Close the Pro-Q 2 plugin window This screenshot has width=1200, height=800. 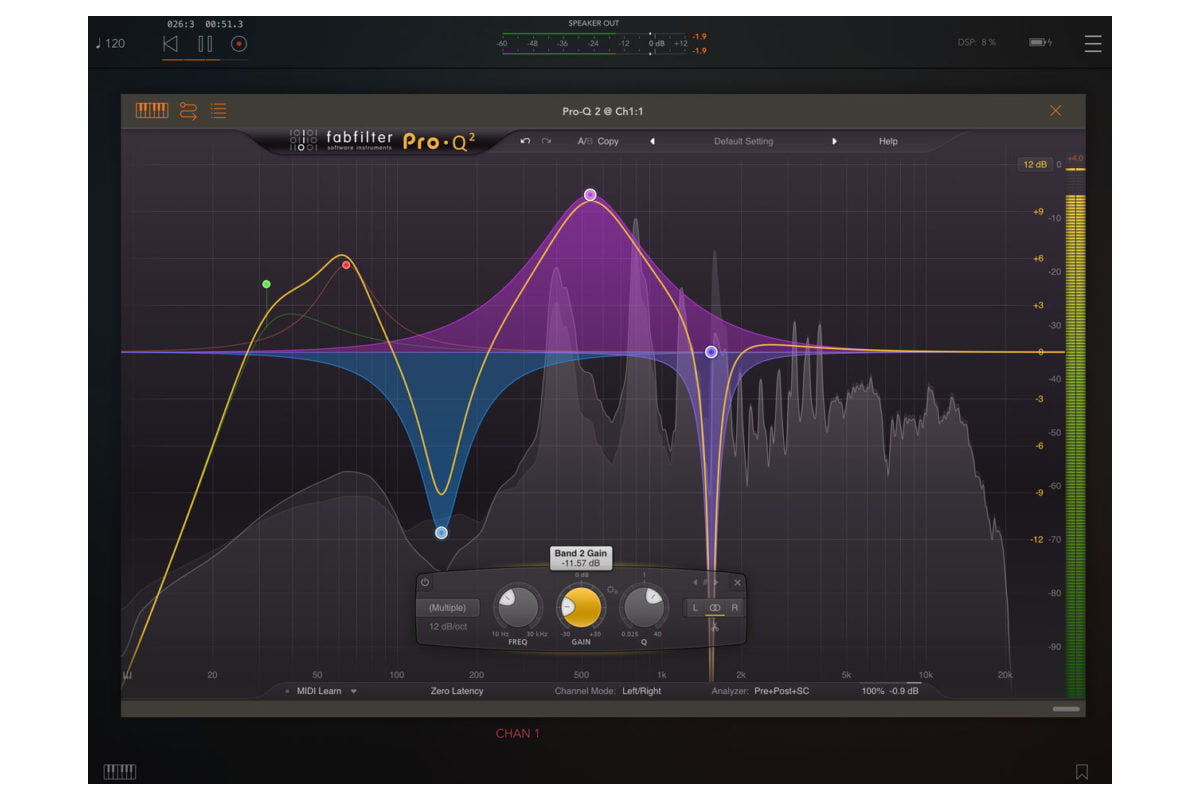click(1055, 111)
